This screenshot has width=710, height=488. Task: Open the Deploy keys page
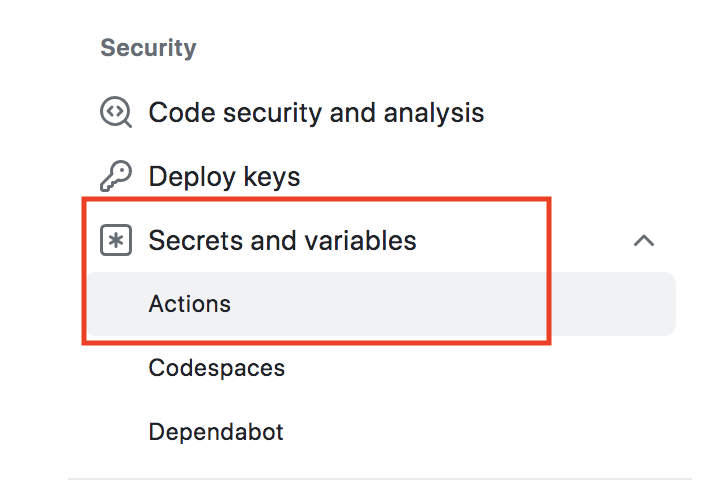[x=224, y=176]
